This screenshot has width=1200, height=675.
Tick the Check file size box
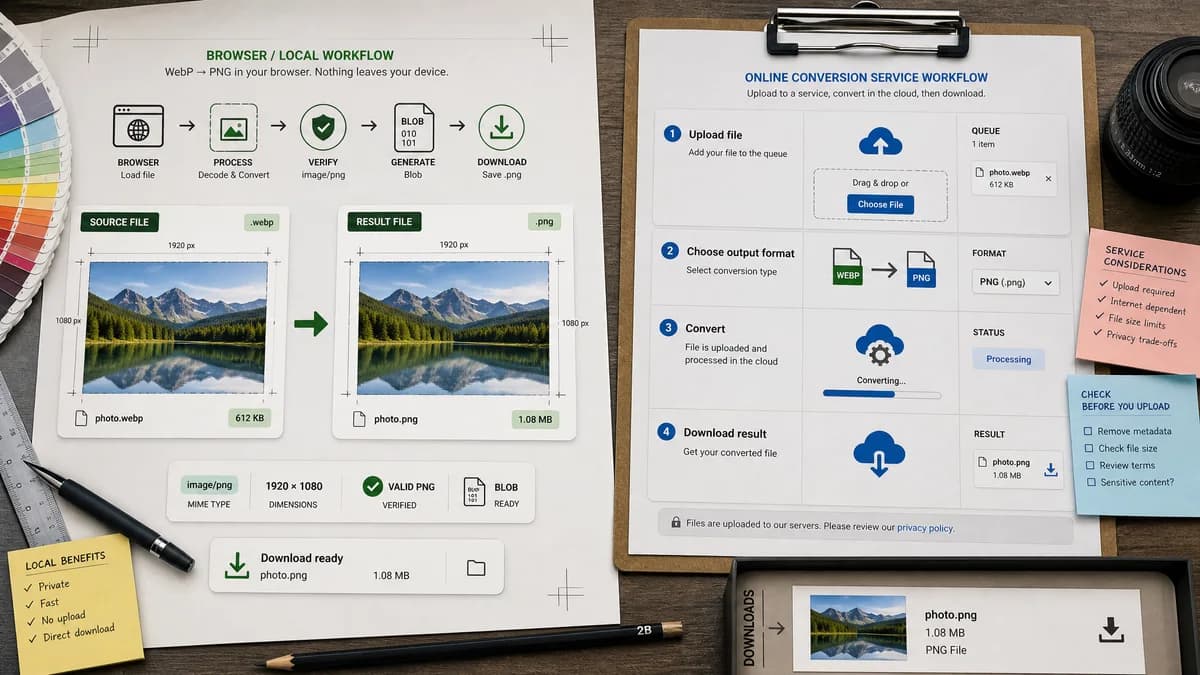tap(1088, 448)
